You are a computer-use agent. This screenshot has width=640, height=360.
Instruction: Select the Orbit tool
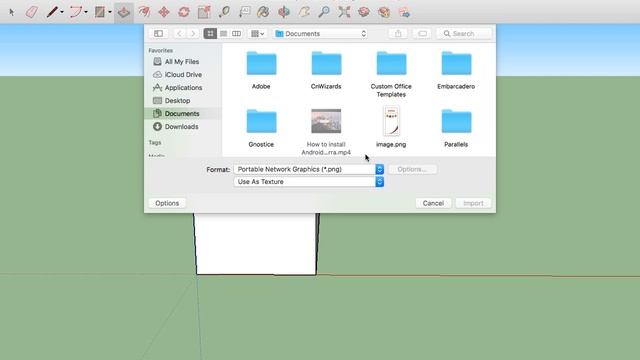[x=284, y=12]
